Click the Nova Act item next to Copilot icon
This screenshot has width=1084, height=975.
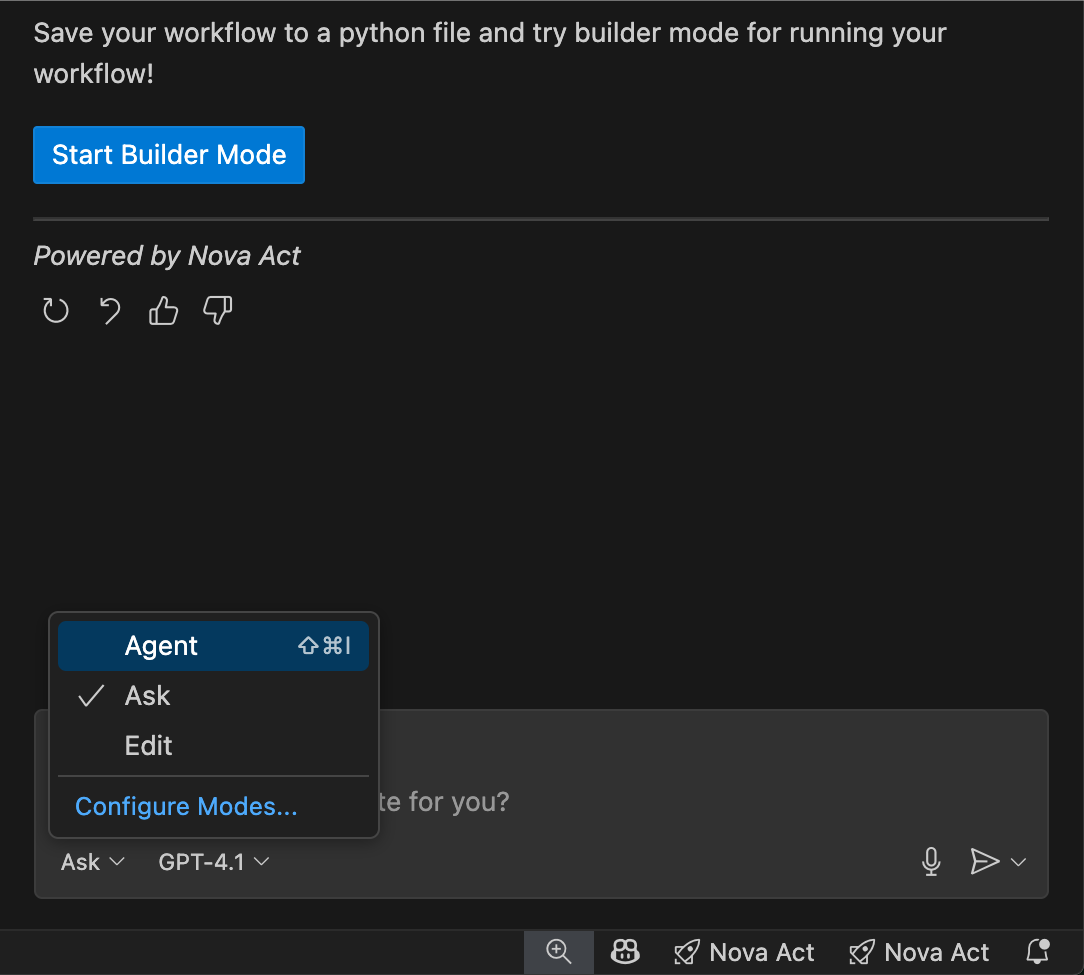click(744, 952)
